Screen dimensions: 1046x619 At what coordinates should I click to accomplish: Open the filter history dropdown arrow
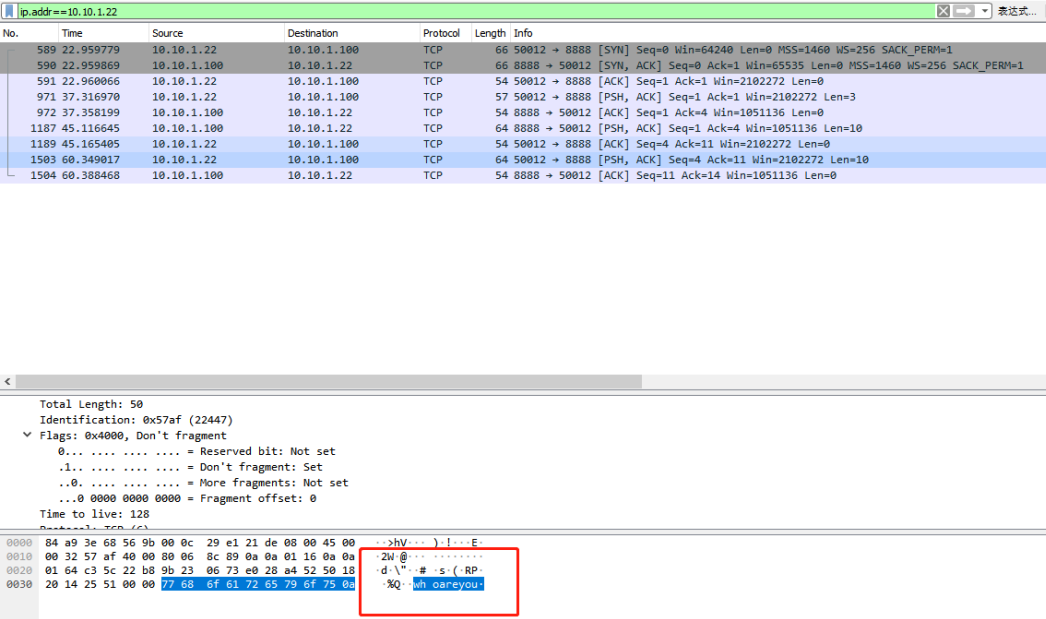985,11
